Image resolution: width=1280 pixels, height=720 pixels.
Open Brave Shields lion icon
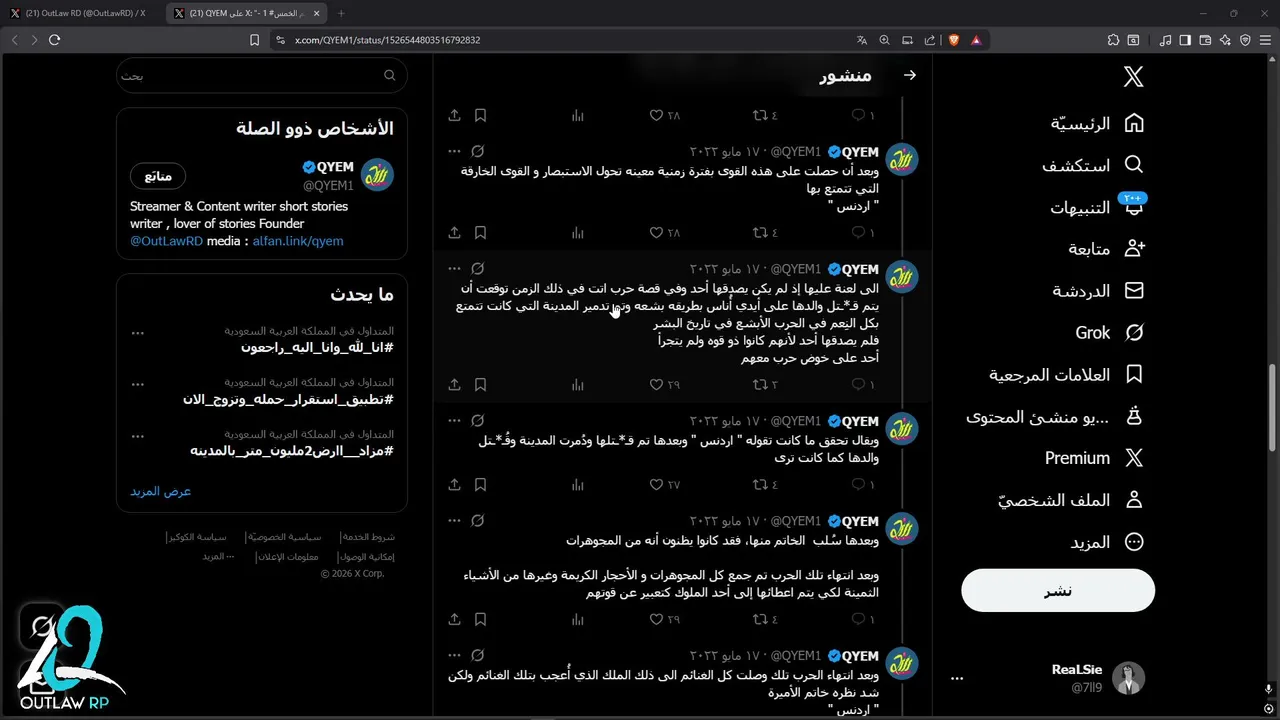tap(953, 40)
